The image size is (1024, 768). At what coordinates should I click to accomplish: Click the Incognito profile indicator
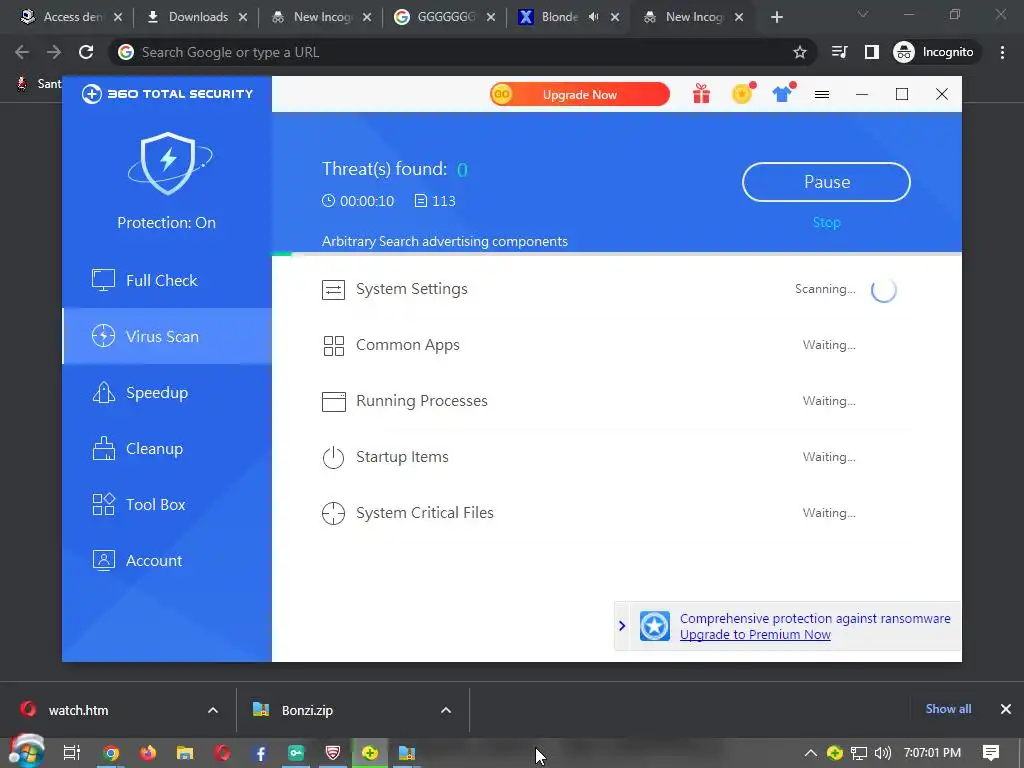934,52
